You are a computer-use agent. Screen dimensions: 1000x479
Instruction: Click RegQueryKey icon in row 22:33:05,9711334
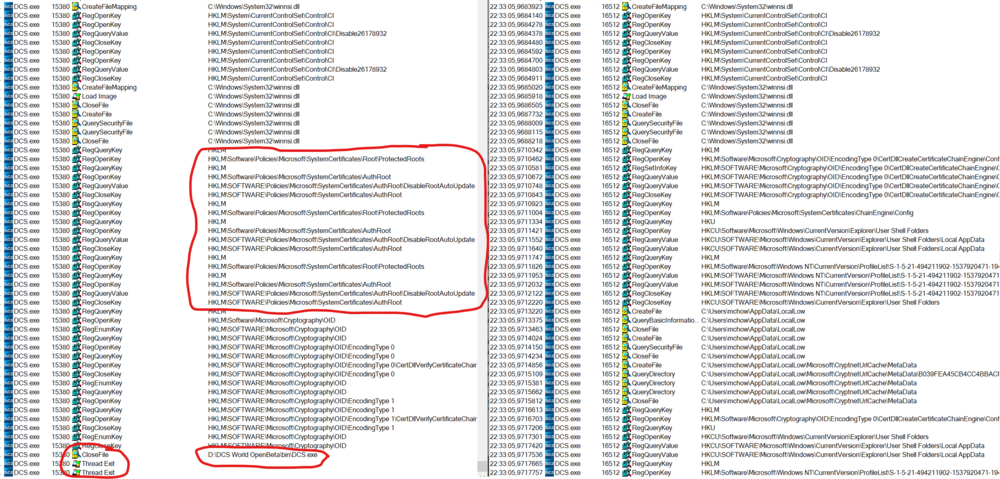click(626, 221)
